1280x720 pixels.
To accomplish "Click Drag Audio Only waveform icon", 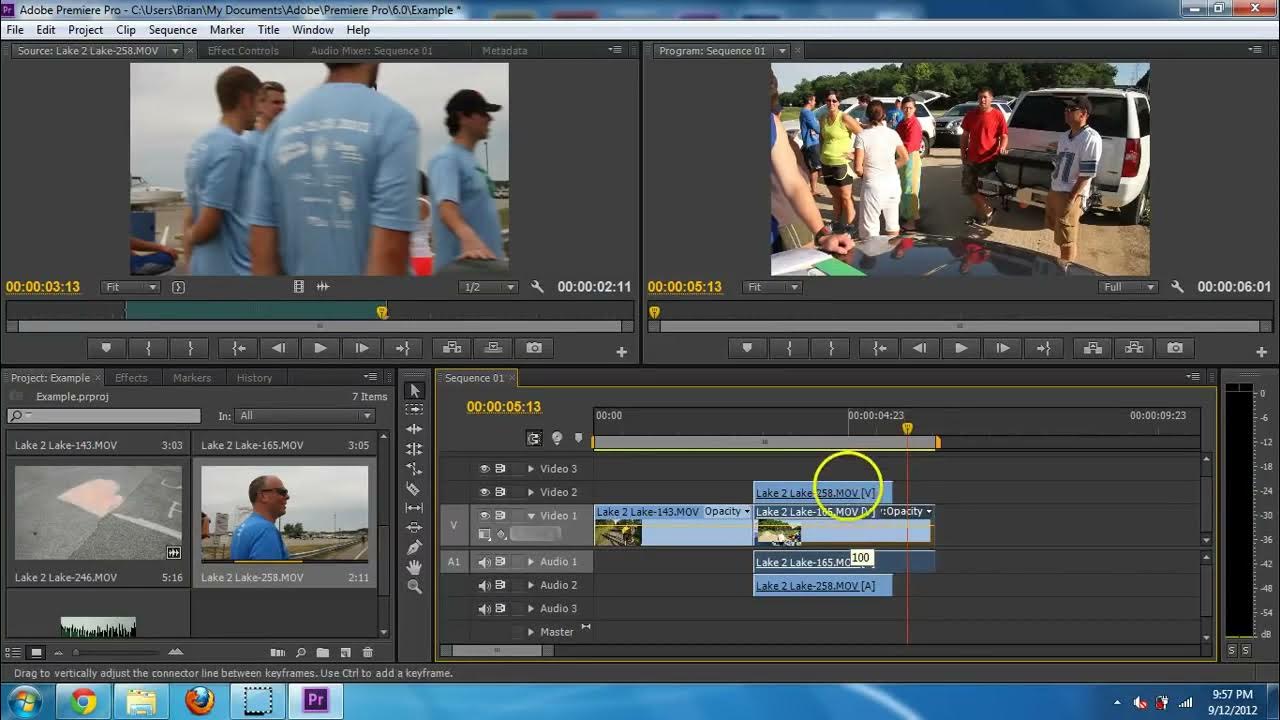I will click(323, 287).
